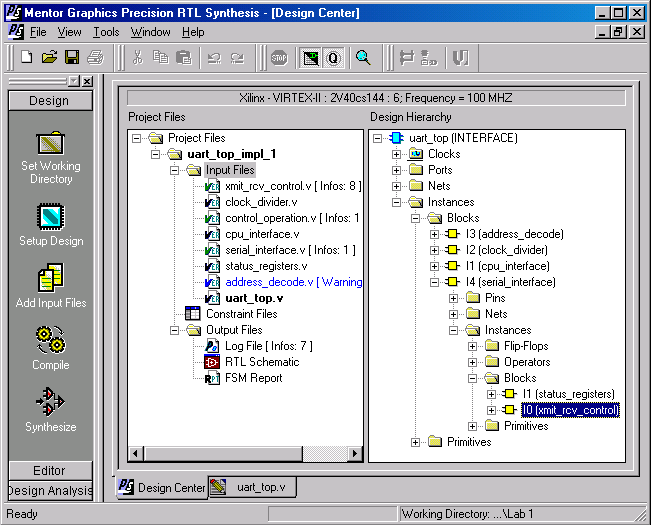Expand the I0 (xmit_rcv_control) node
Screen dimensions: 651x525
pyautogui.click(x=491, y=410)
